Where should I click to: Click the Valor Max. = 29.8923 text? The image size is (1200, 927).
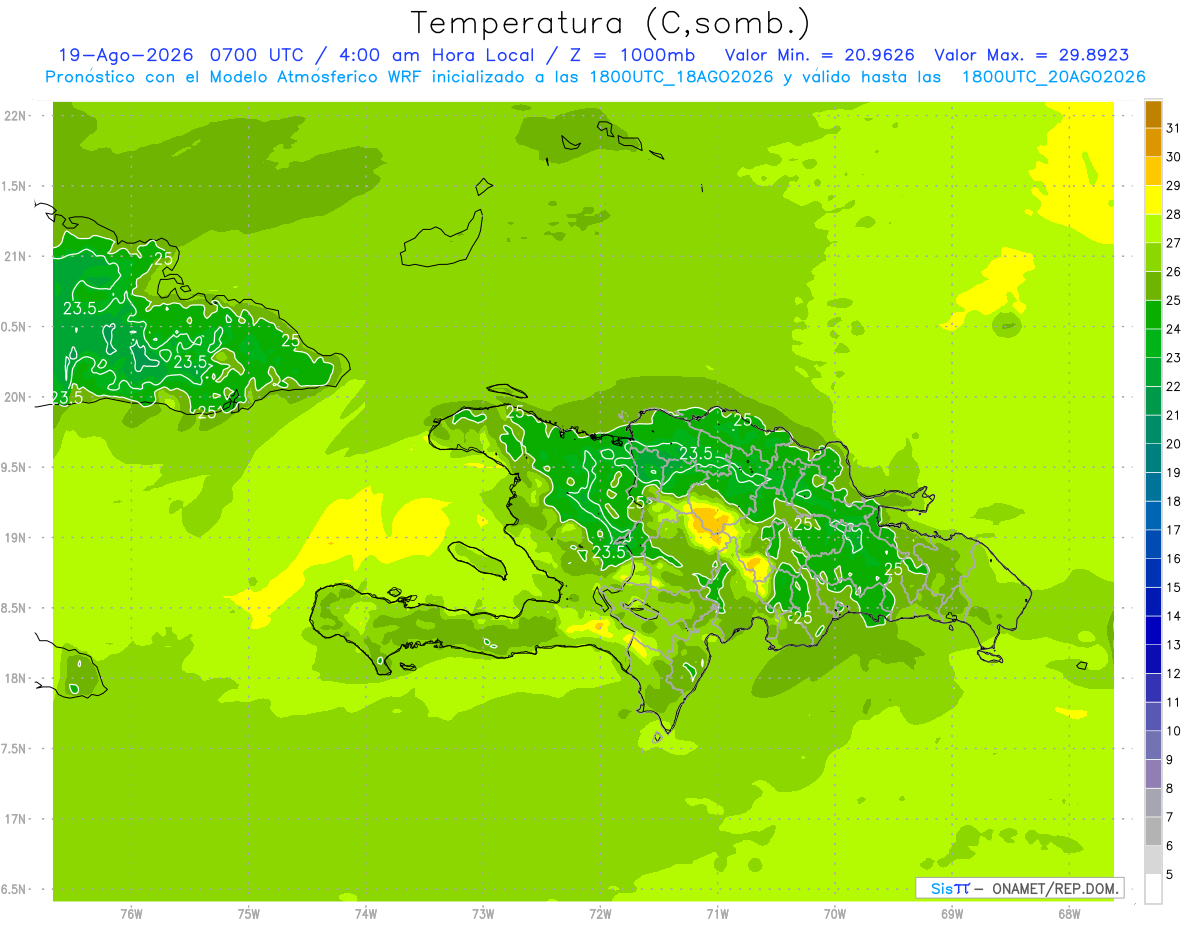(1032, 55)
